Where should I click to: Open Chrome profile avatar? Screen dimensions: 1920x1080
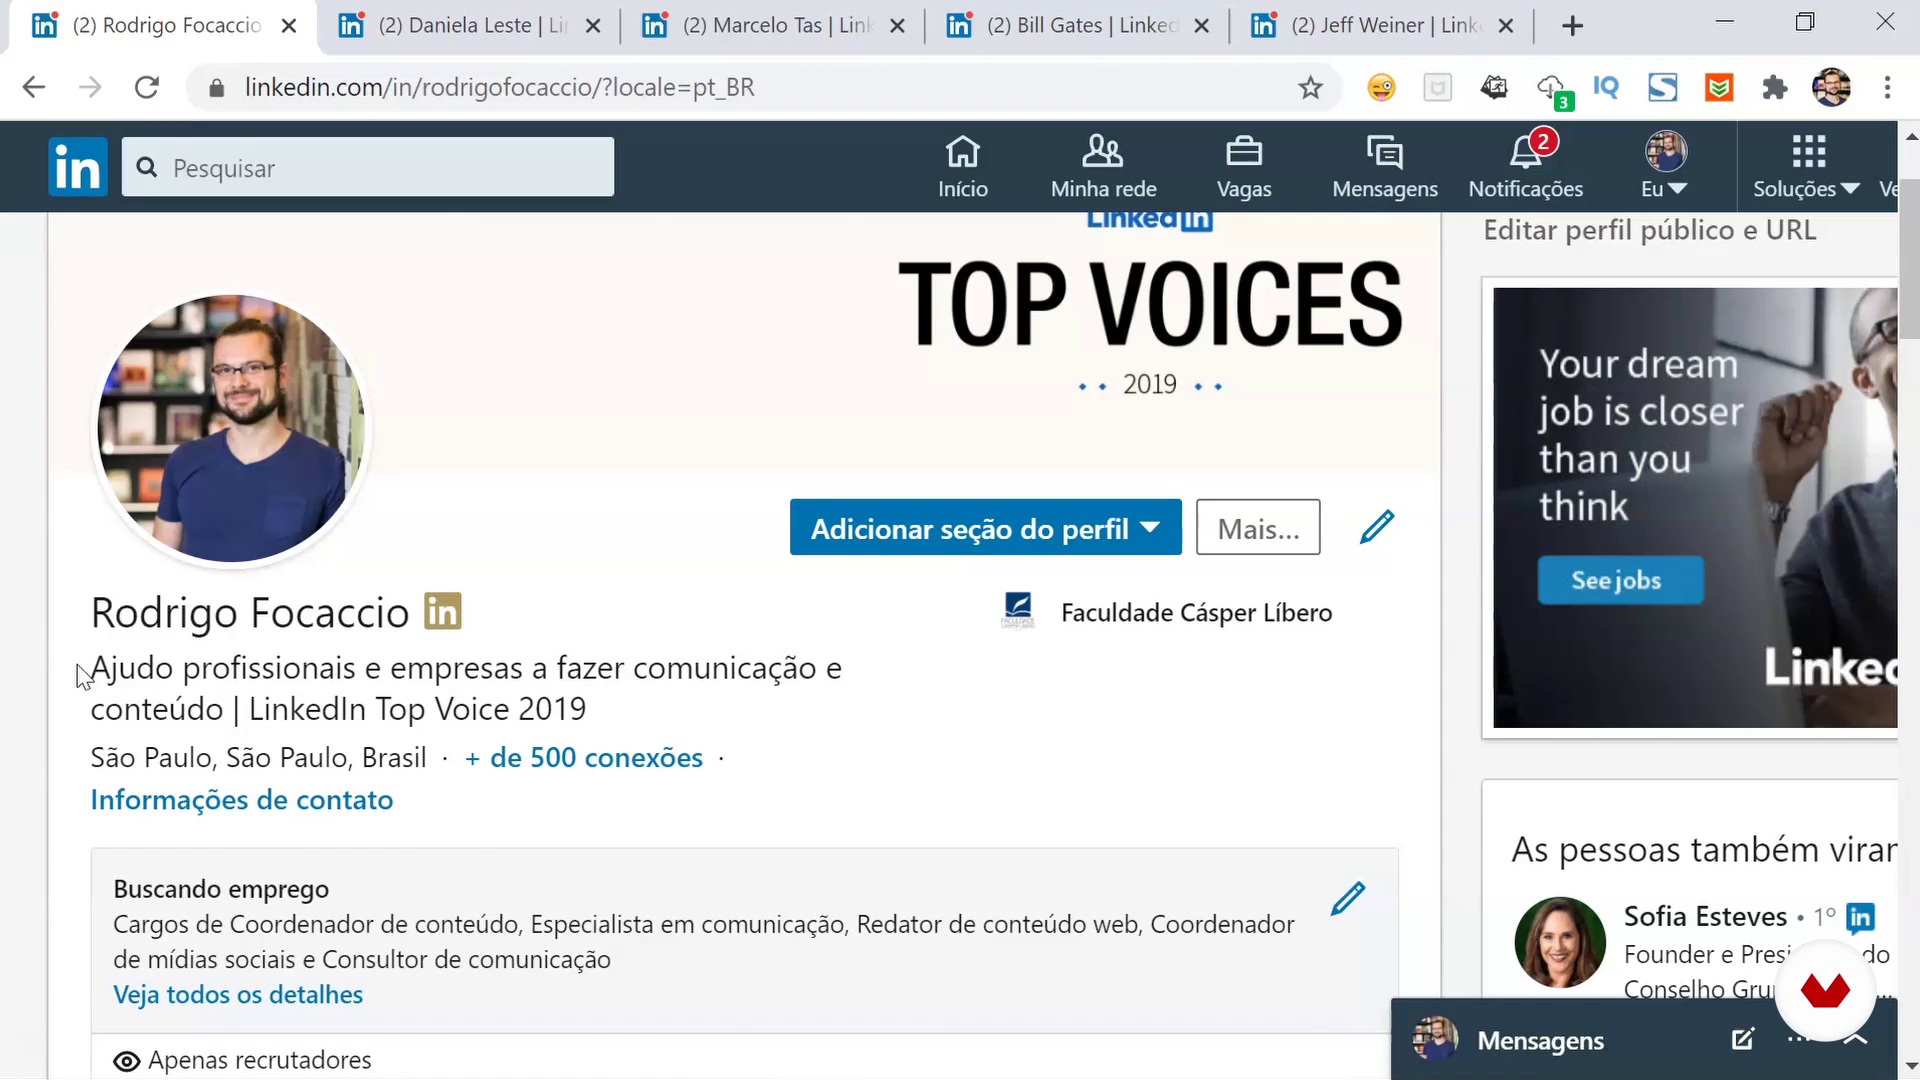pos(1832,88)
